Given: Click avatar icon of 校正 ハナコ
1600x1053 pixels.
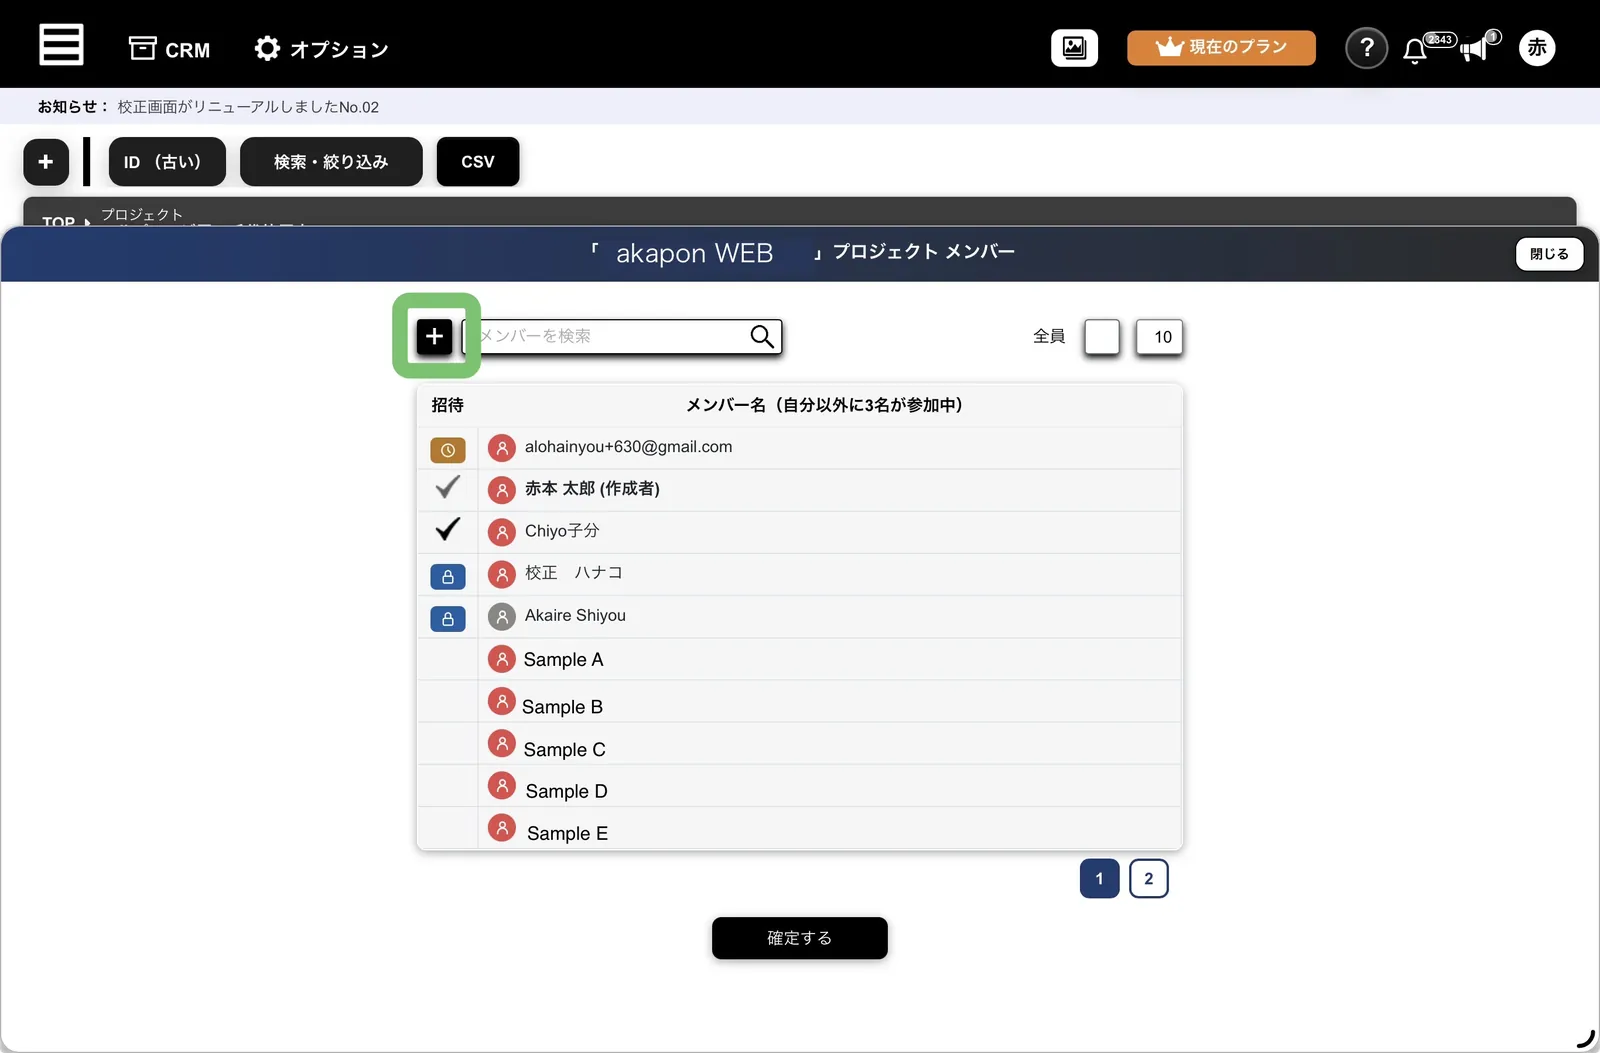Looking at the screenshot, I should pos(502,574).
